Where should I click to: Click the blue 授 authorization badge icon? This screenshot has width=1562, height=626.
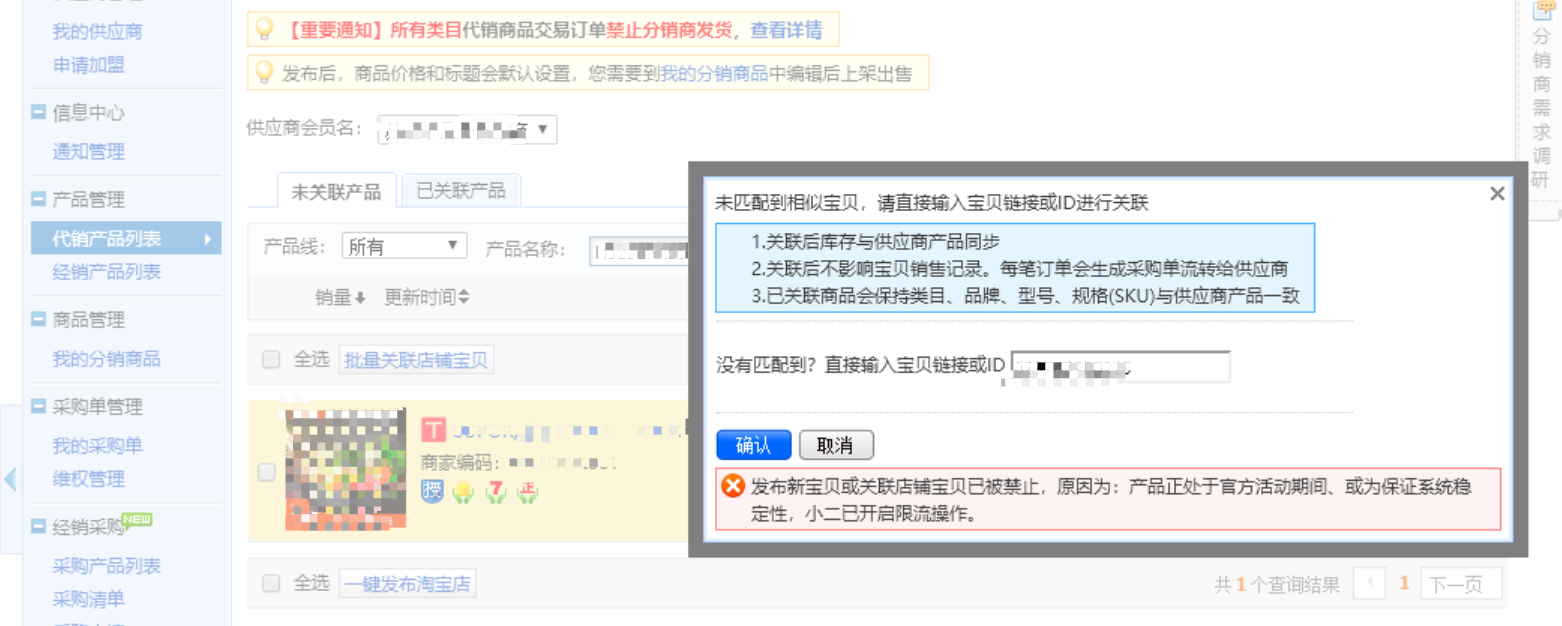431,492
